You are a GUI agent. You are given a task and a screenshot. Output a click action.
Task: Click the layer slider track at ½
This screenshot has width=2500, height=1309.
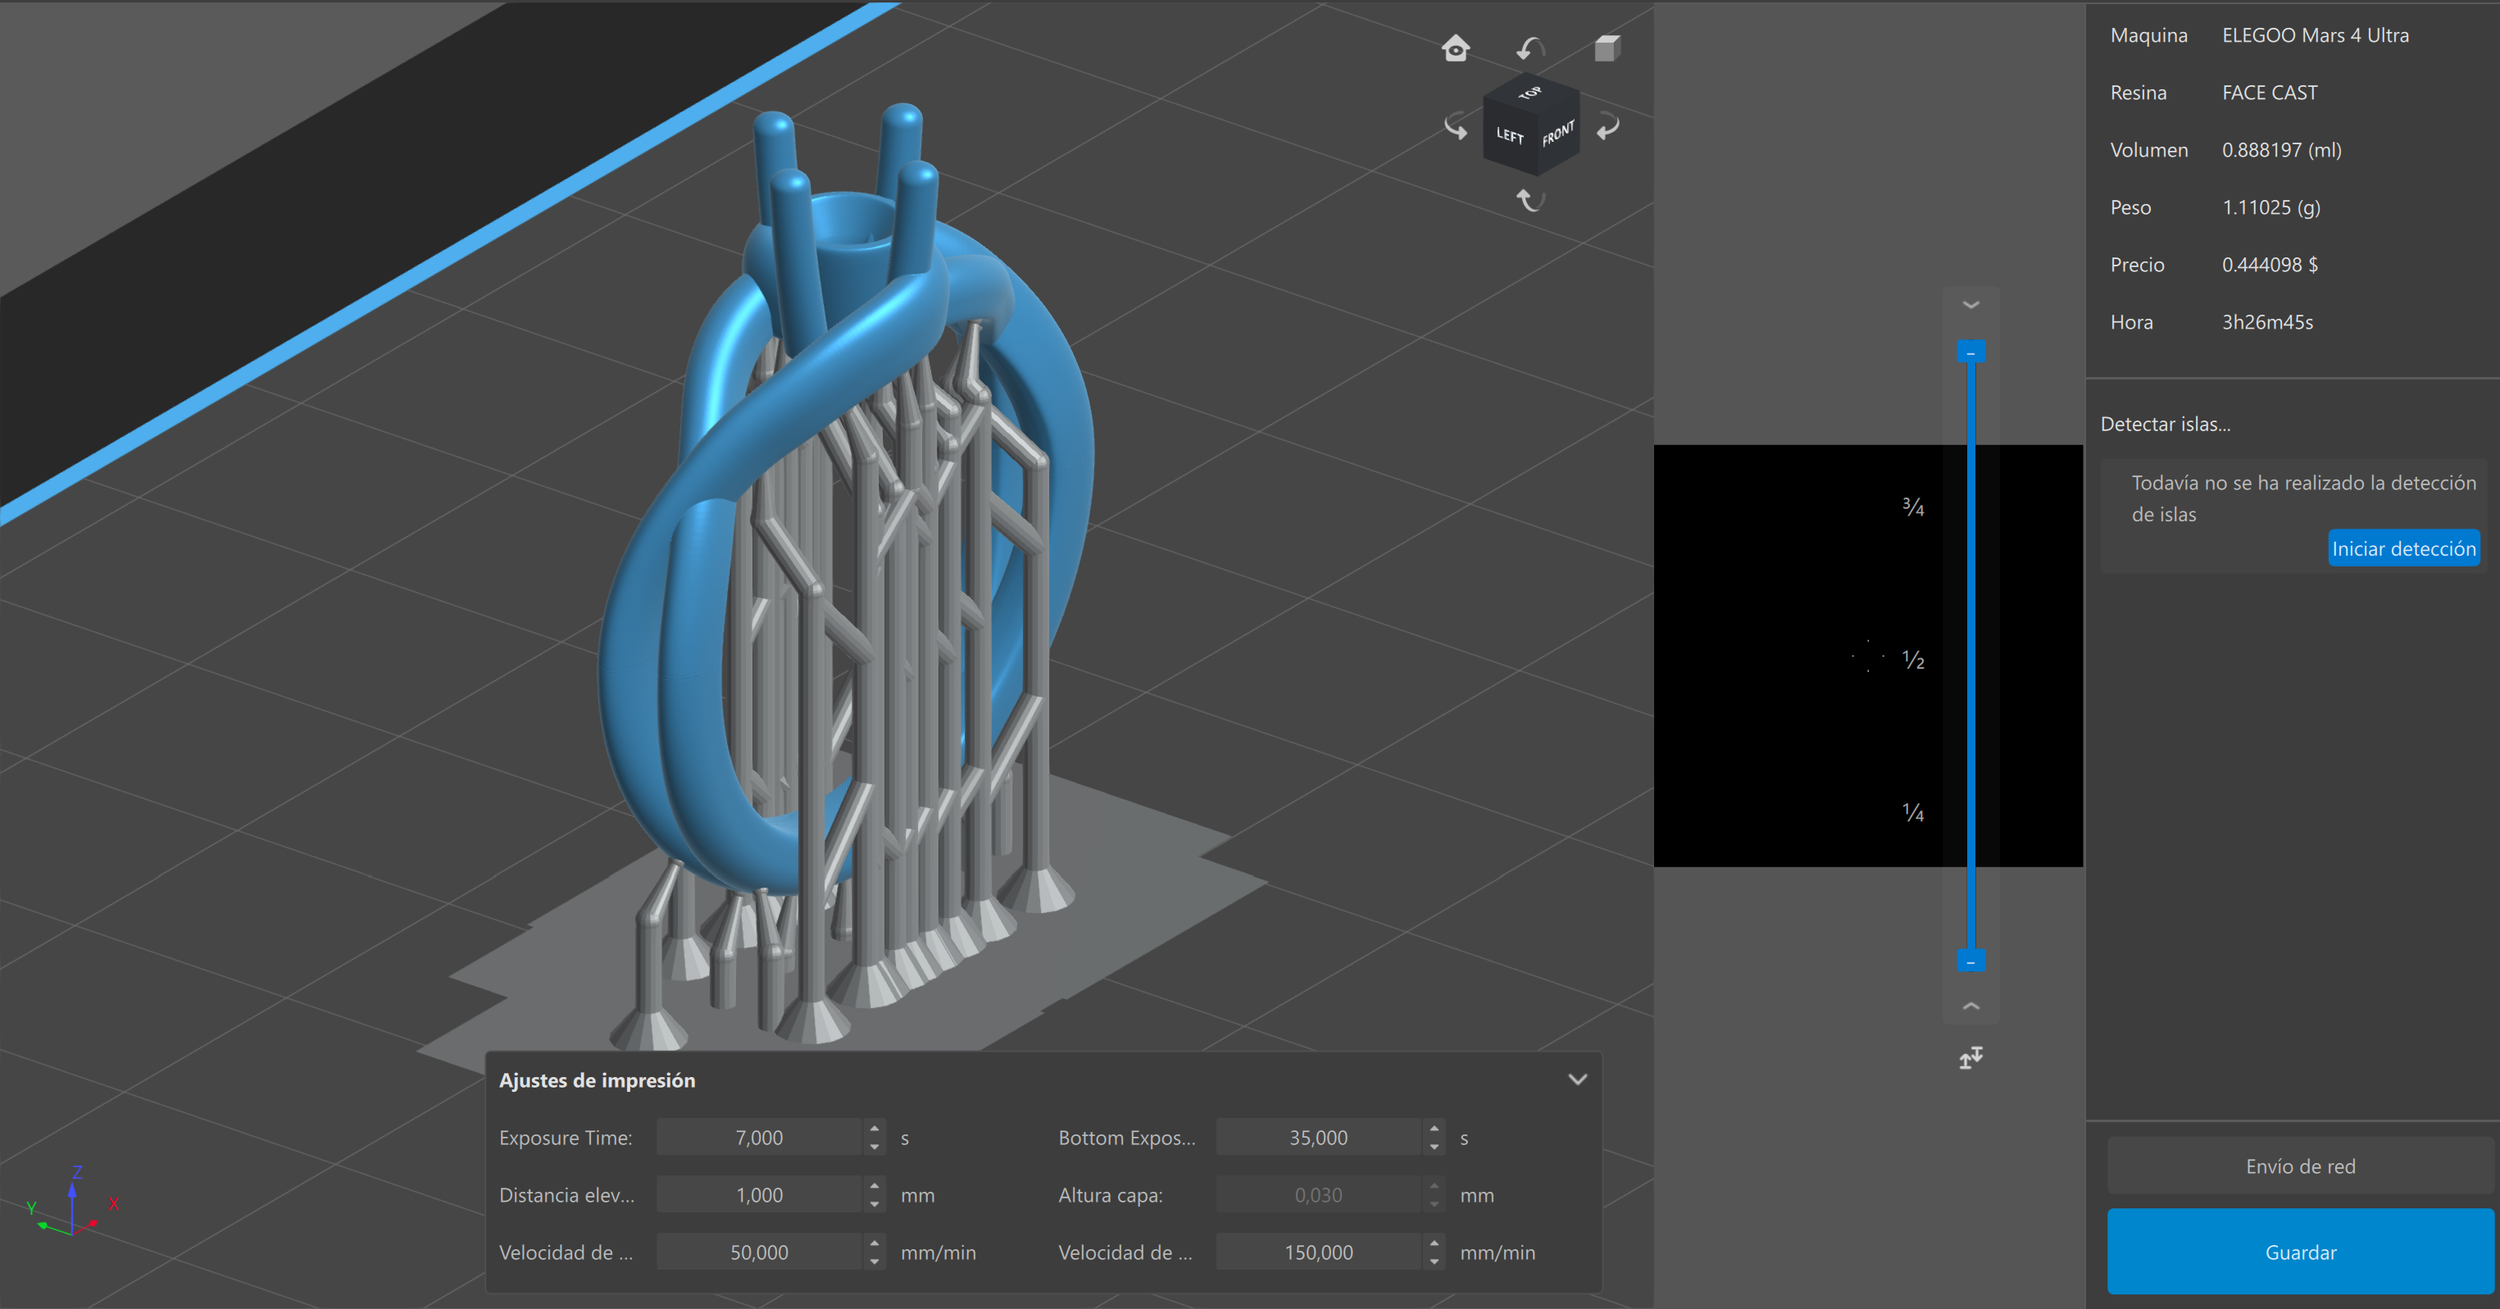point(1971,659)
